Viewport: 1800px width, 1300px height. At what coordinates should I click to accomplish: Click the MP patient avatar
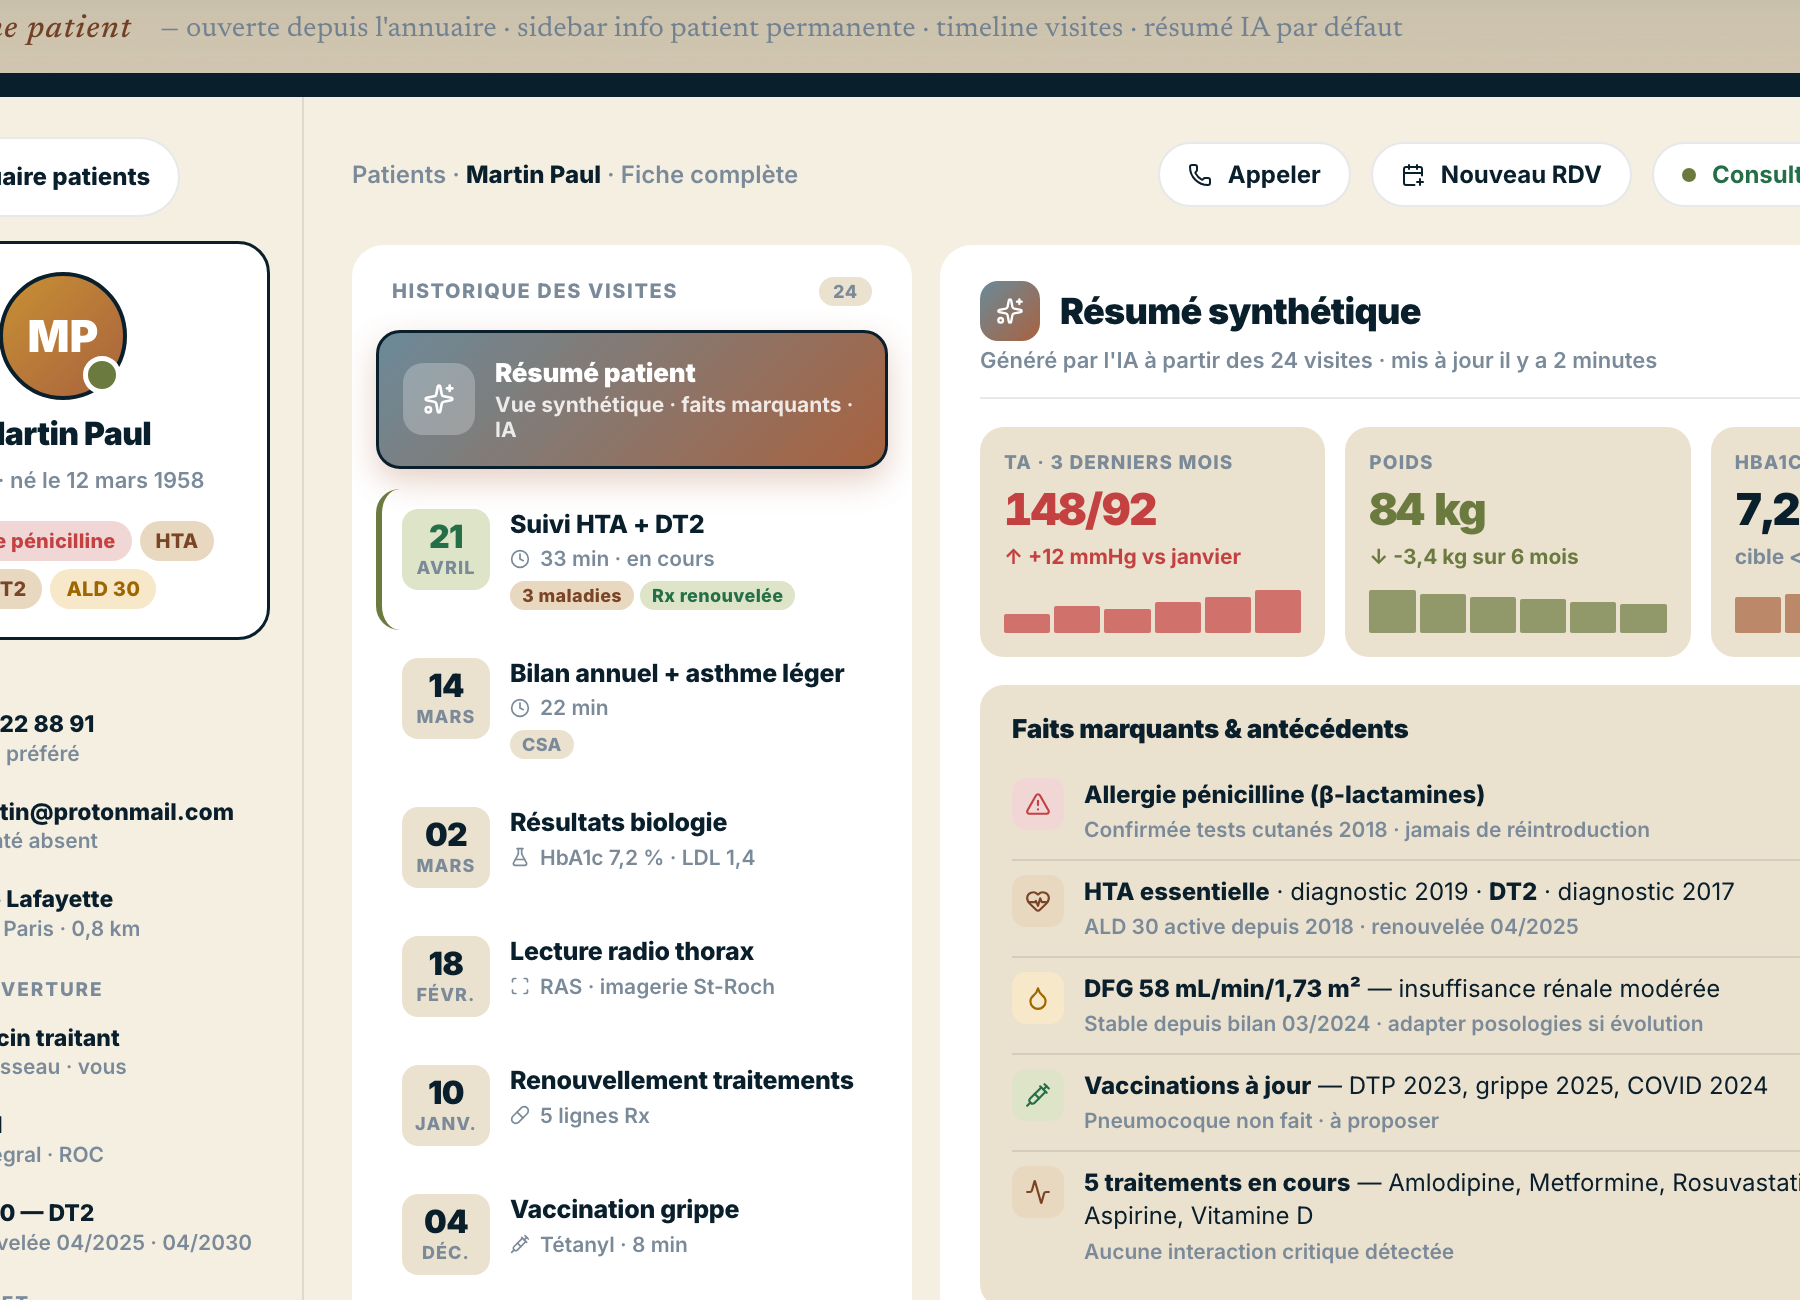click(63, 336)
